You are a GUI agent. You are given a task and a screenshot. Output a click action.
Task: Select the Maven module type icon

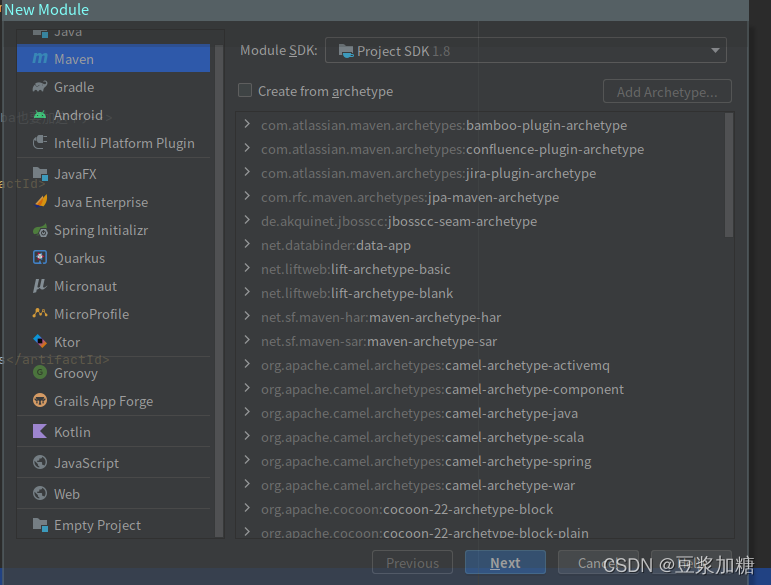(x=40, y=58)
